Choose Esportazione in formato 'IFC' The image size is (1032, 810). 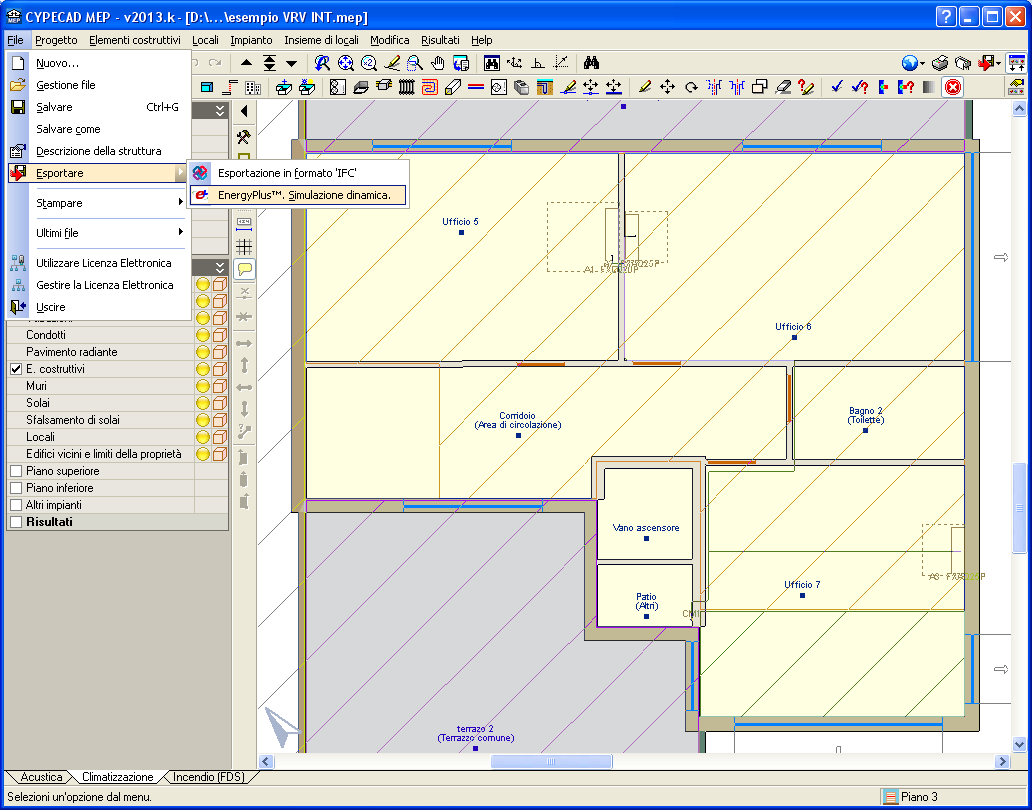tap(297, 173)
